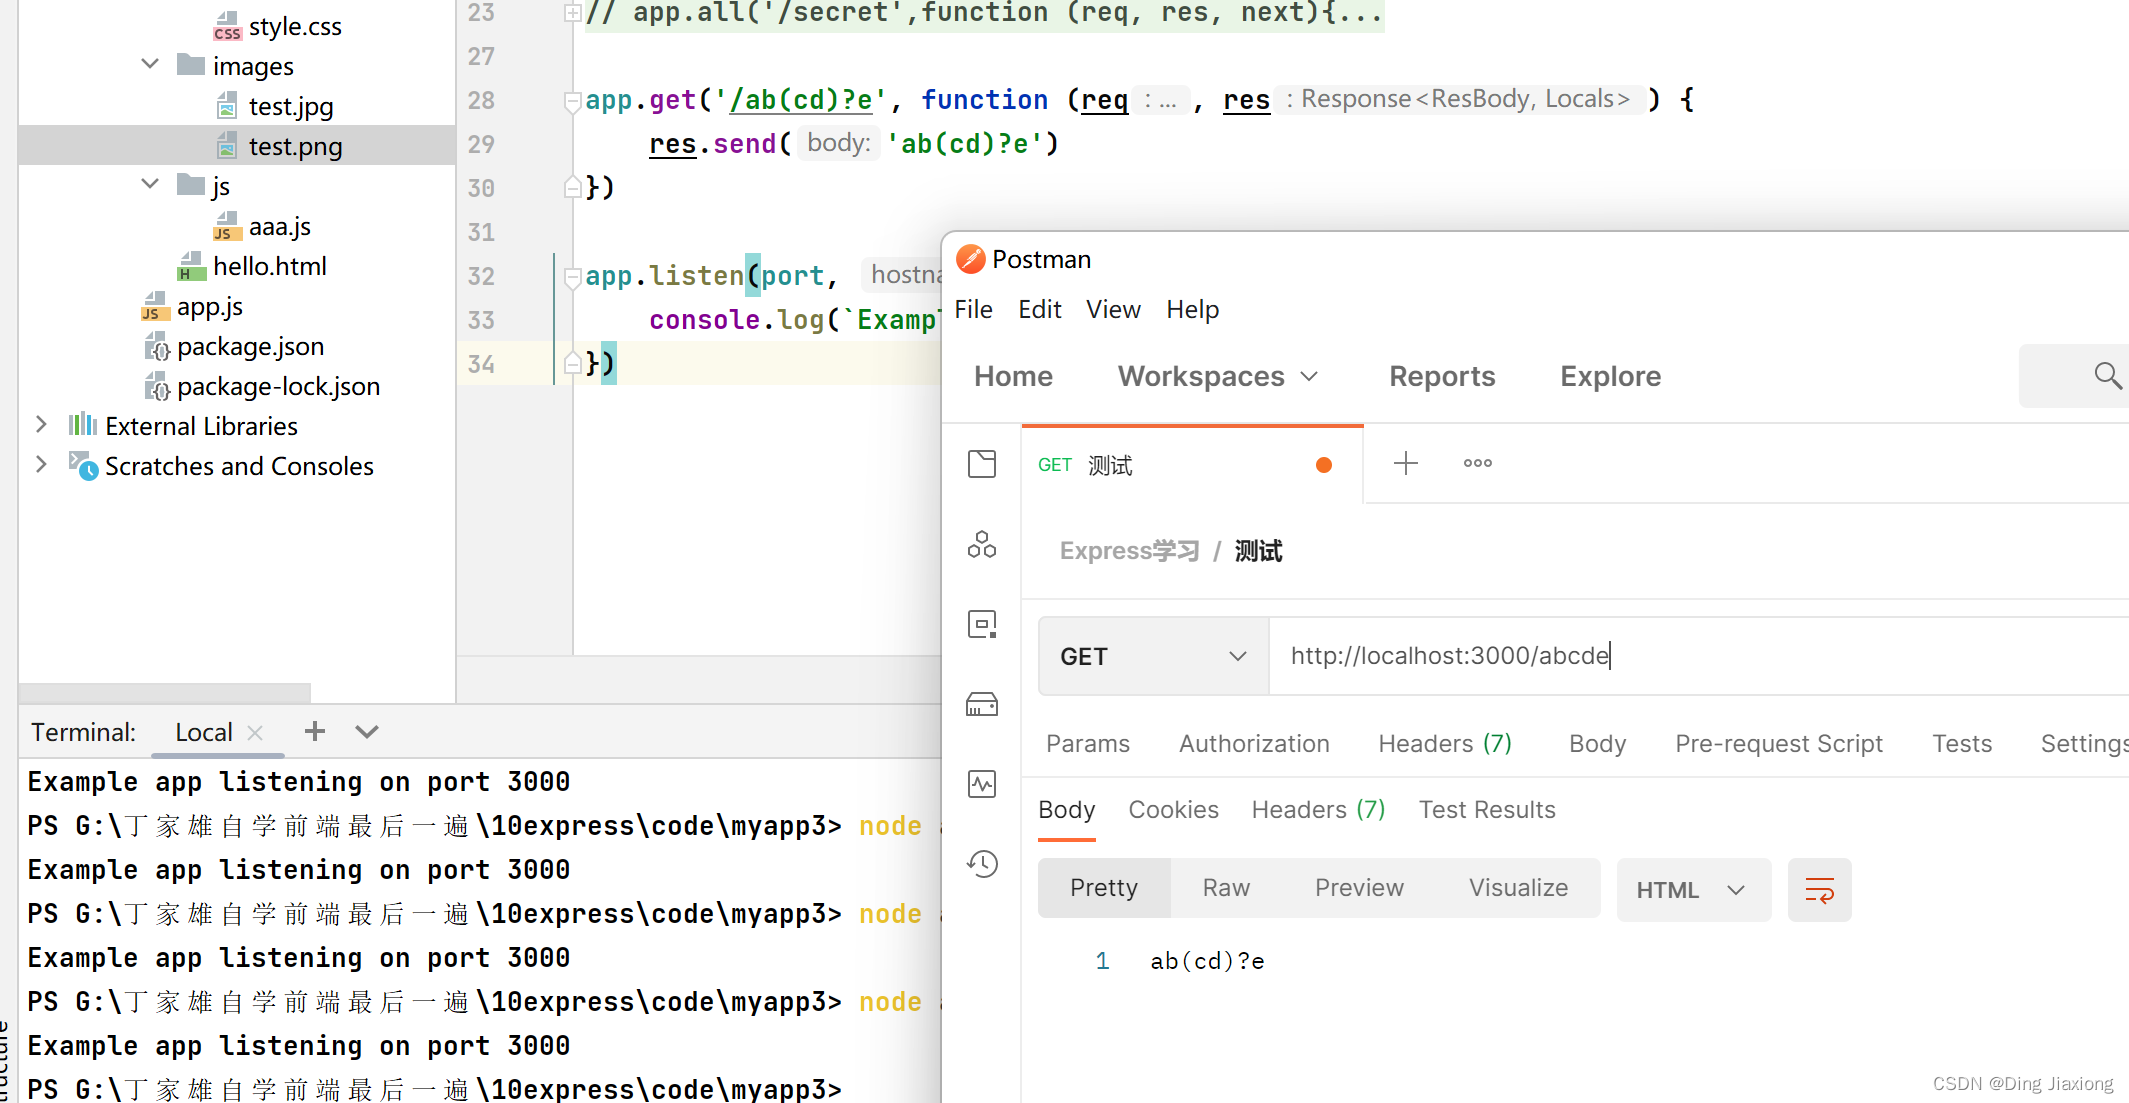Switch to the Pre-request Script tab
The height and width of the screenshot is (1103, 2129).
[x=1779, y=743]
